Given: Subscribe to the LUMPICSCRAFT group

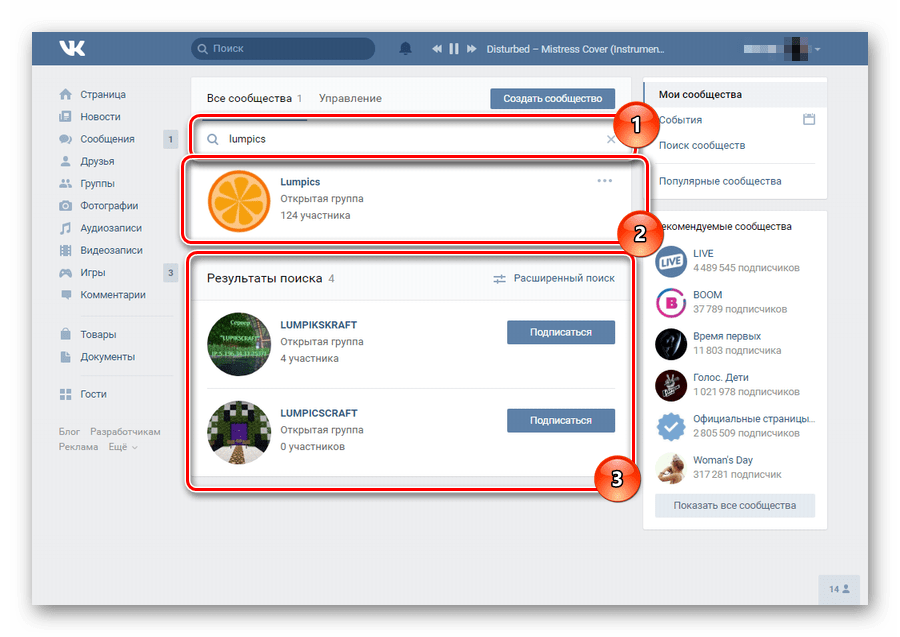Looking at the screenshot, I should pos(560,420).
